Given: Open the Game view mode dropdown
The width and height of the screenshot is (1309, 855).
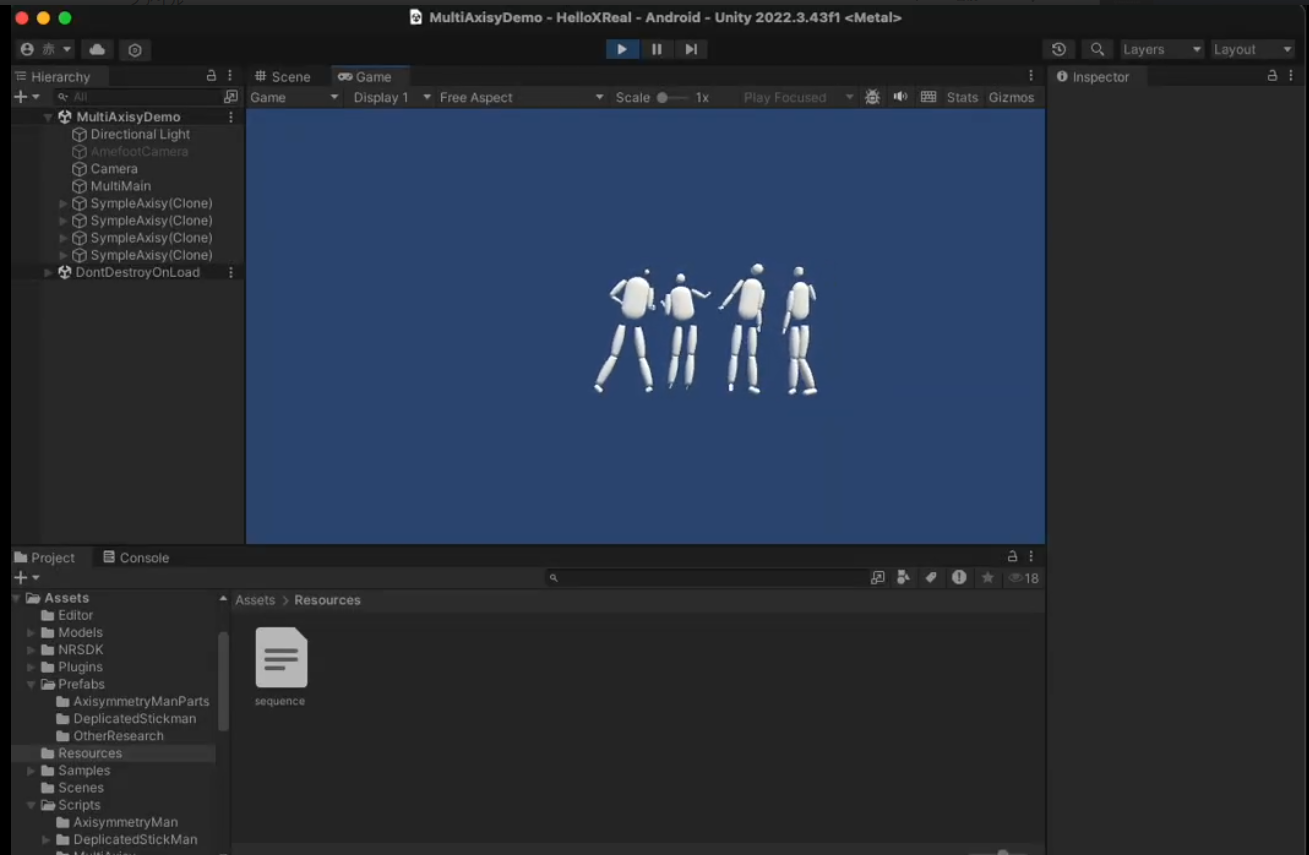Looking at the screenshot, I should coord(294,97).
